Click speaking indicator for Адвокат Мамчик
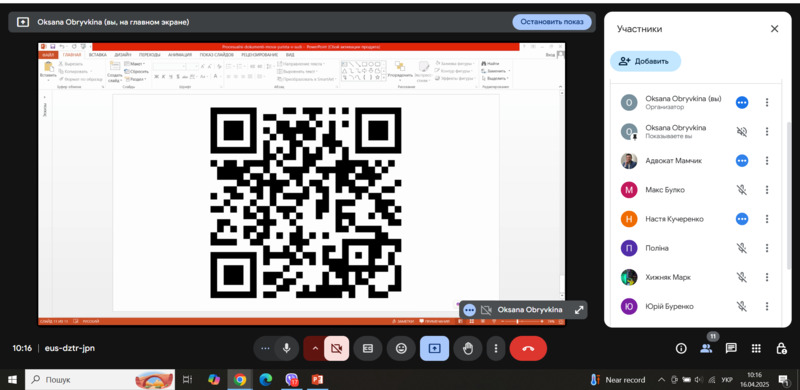 click(742, 161)
